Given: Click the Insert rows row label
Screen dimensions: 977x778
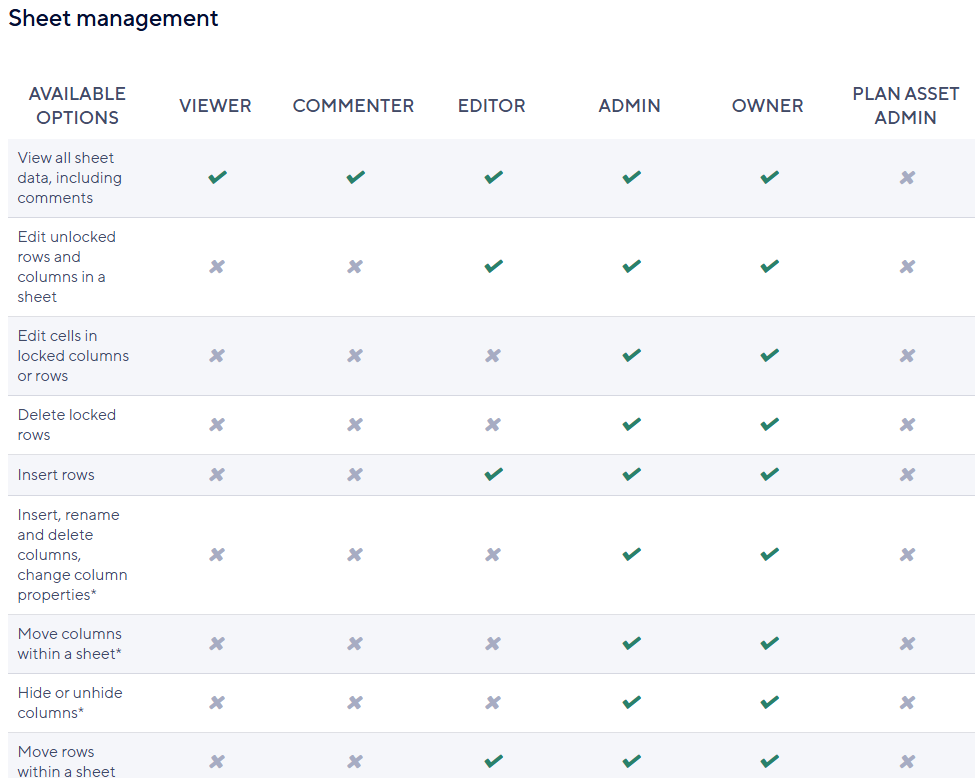Looking at the screenshot, I should [56, 475].
